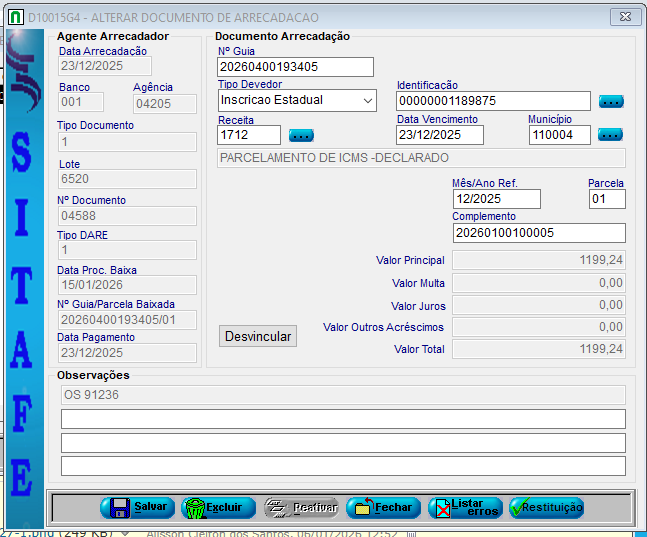Screen dimensions: 647x537
Task: Click the Nº Guia input field
Action: click(x=295, y=67)
